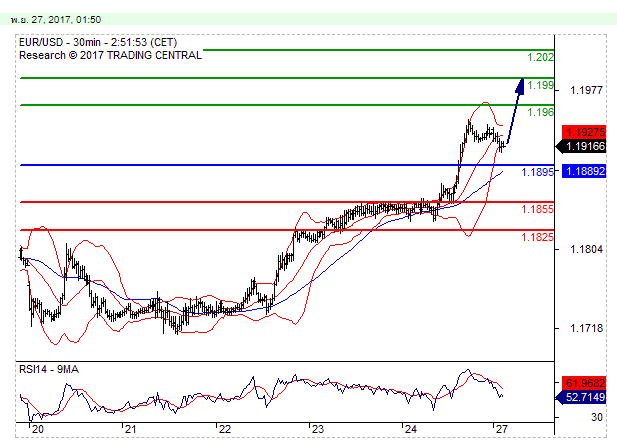Viewport: 617px width, 446px height.
Task: Click the blue 1.18892 price tag
Action: (584, 171)
